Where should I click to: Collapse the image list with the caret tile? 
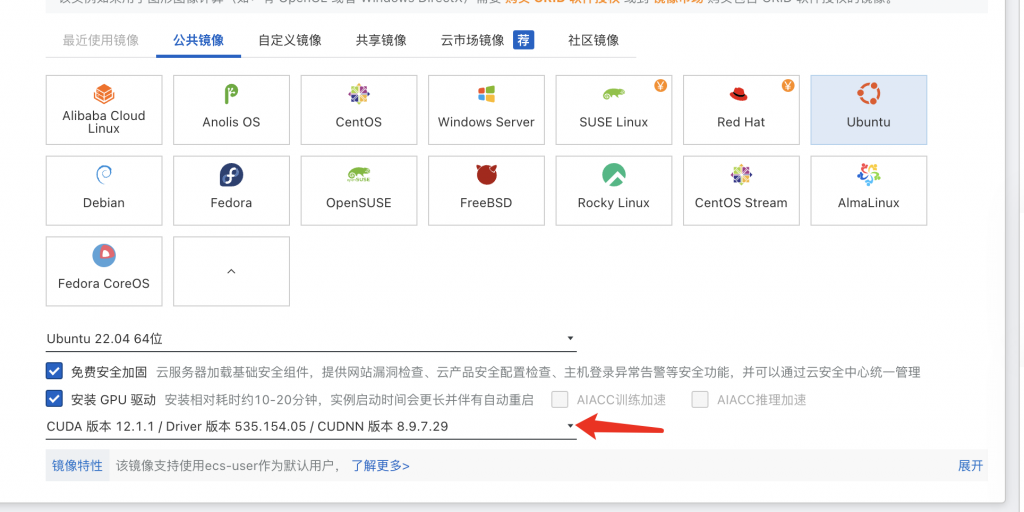231,271
